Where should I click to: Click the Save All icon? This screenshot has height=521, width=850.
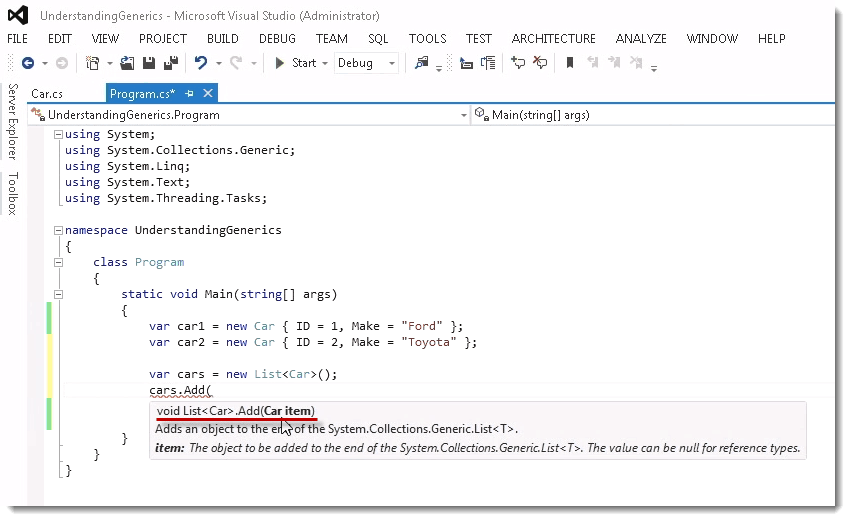tap(171, 63)
